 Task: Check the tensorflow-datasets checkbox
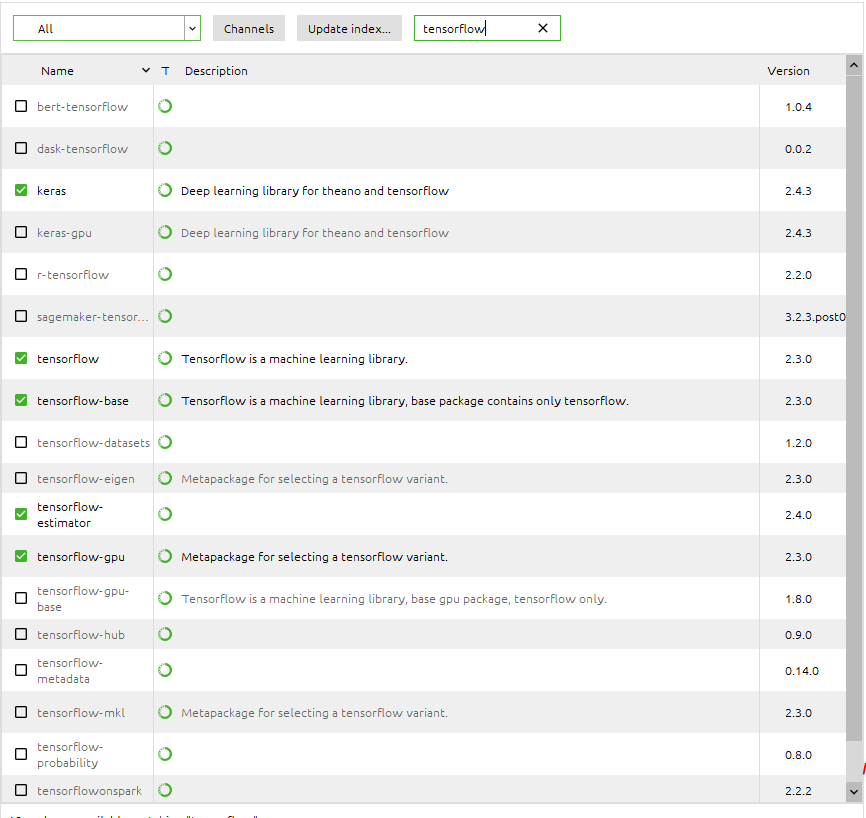(x=21, y=442)
